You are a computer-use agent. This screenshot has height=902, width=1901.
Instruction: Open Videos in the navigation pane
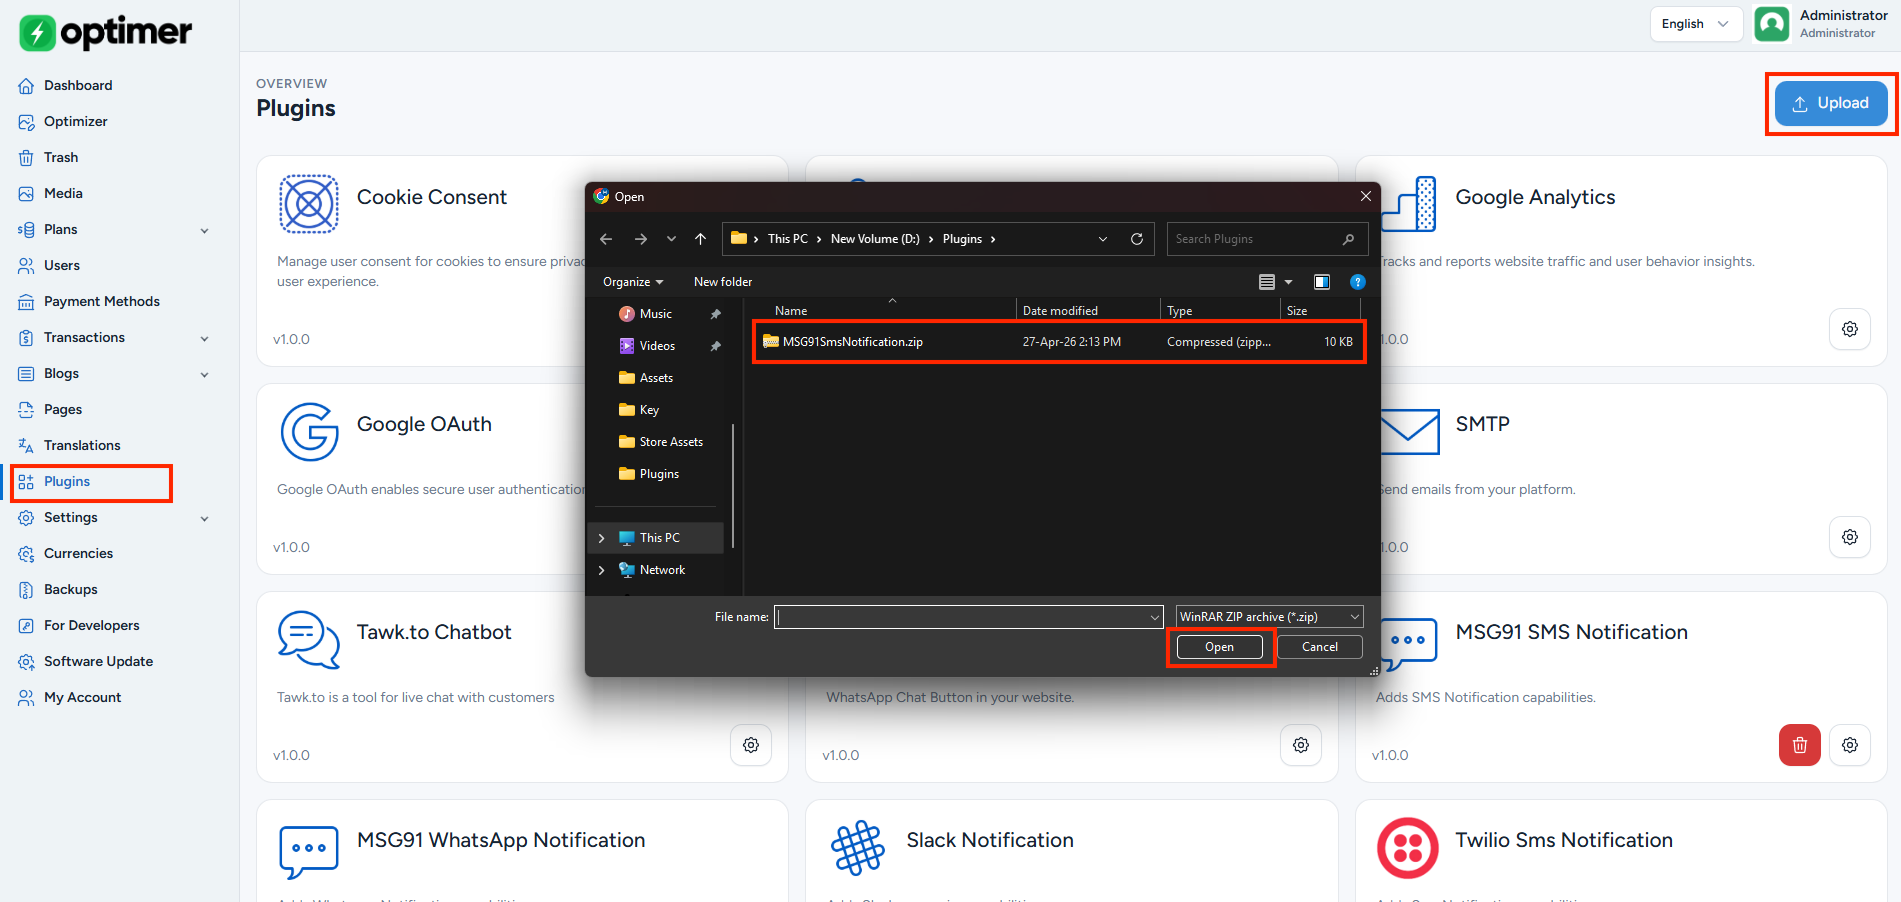point(657,346)
